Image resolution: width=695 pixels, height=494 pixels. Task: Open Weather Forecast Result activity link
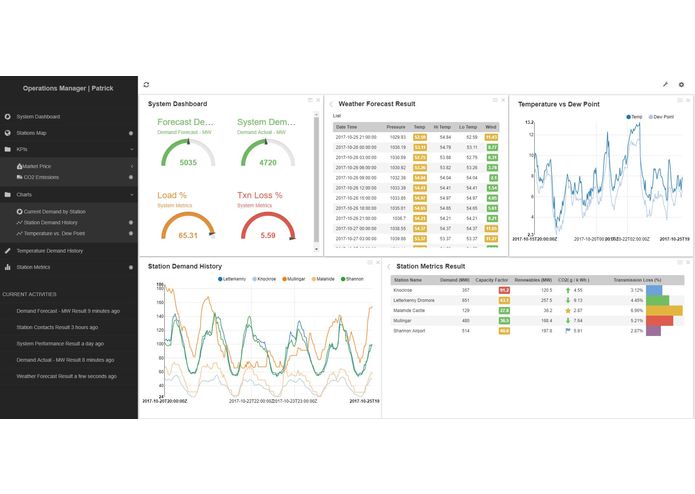(x=66, y=377)
